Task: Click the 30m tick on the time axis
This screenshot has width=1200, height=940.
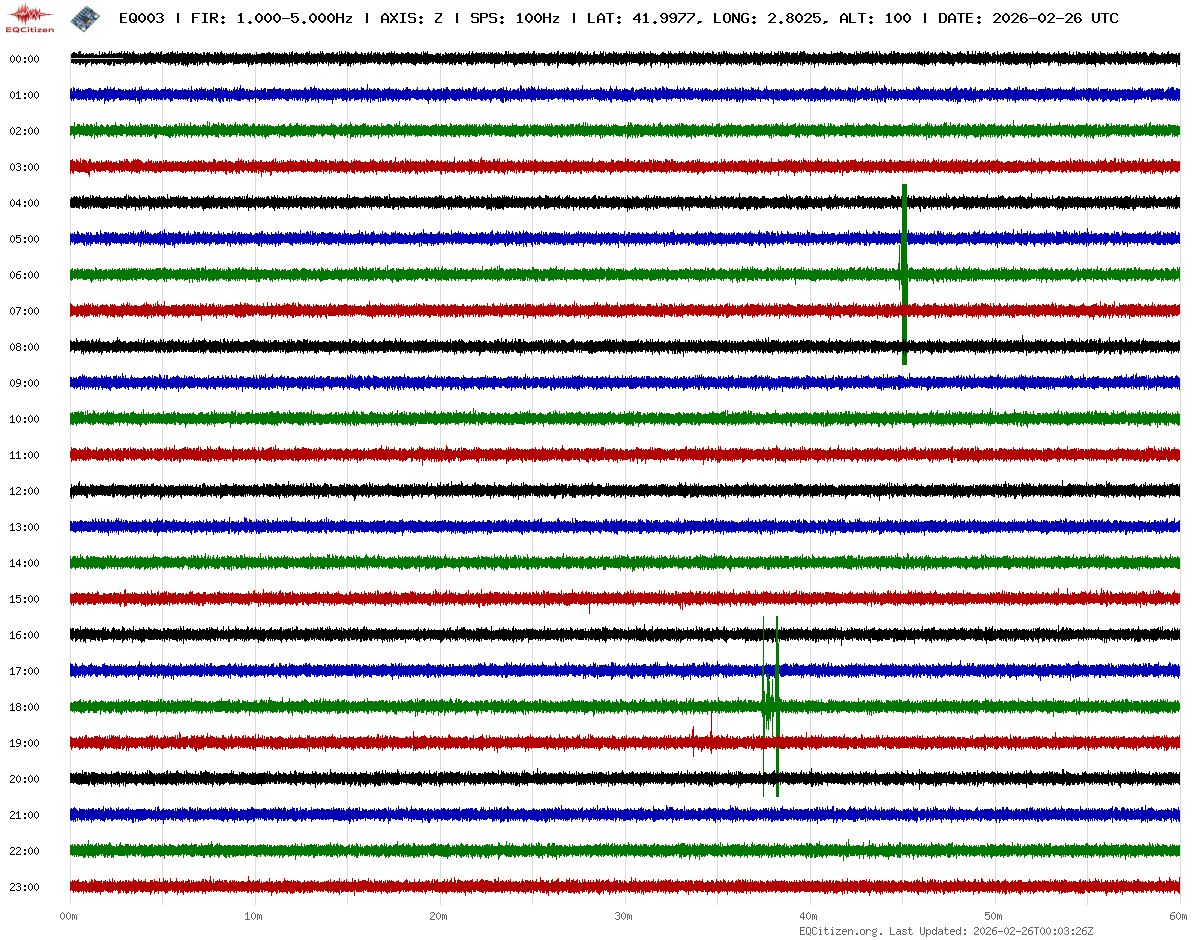Action: 624,916
